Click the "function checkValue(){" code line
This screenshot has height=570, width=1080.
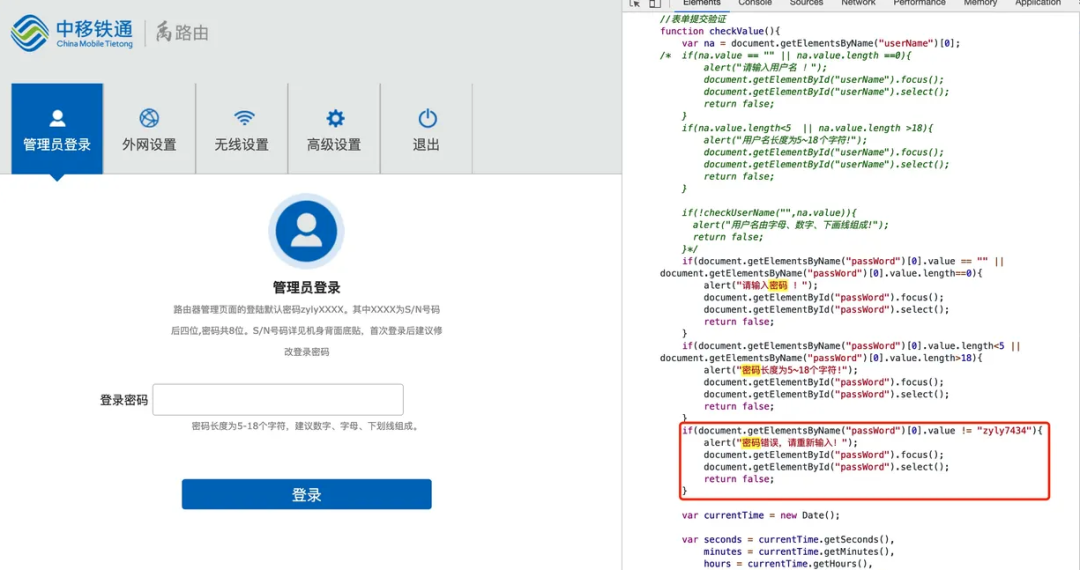pyautogui.click(x=720, y=31)
